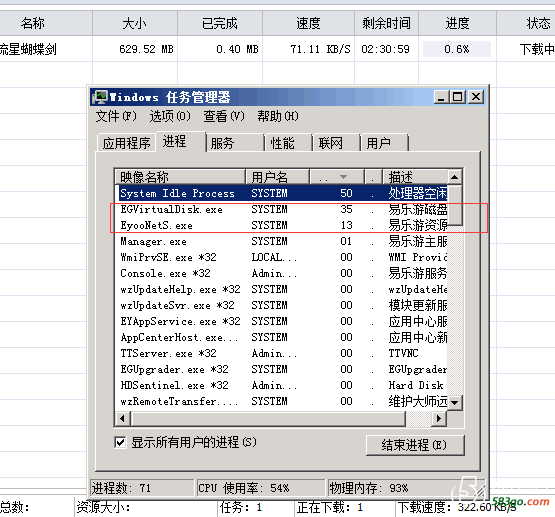Open the 文件(F) menu
Viewport: 555px width, 517px height.
[x=116, y=116]
